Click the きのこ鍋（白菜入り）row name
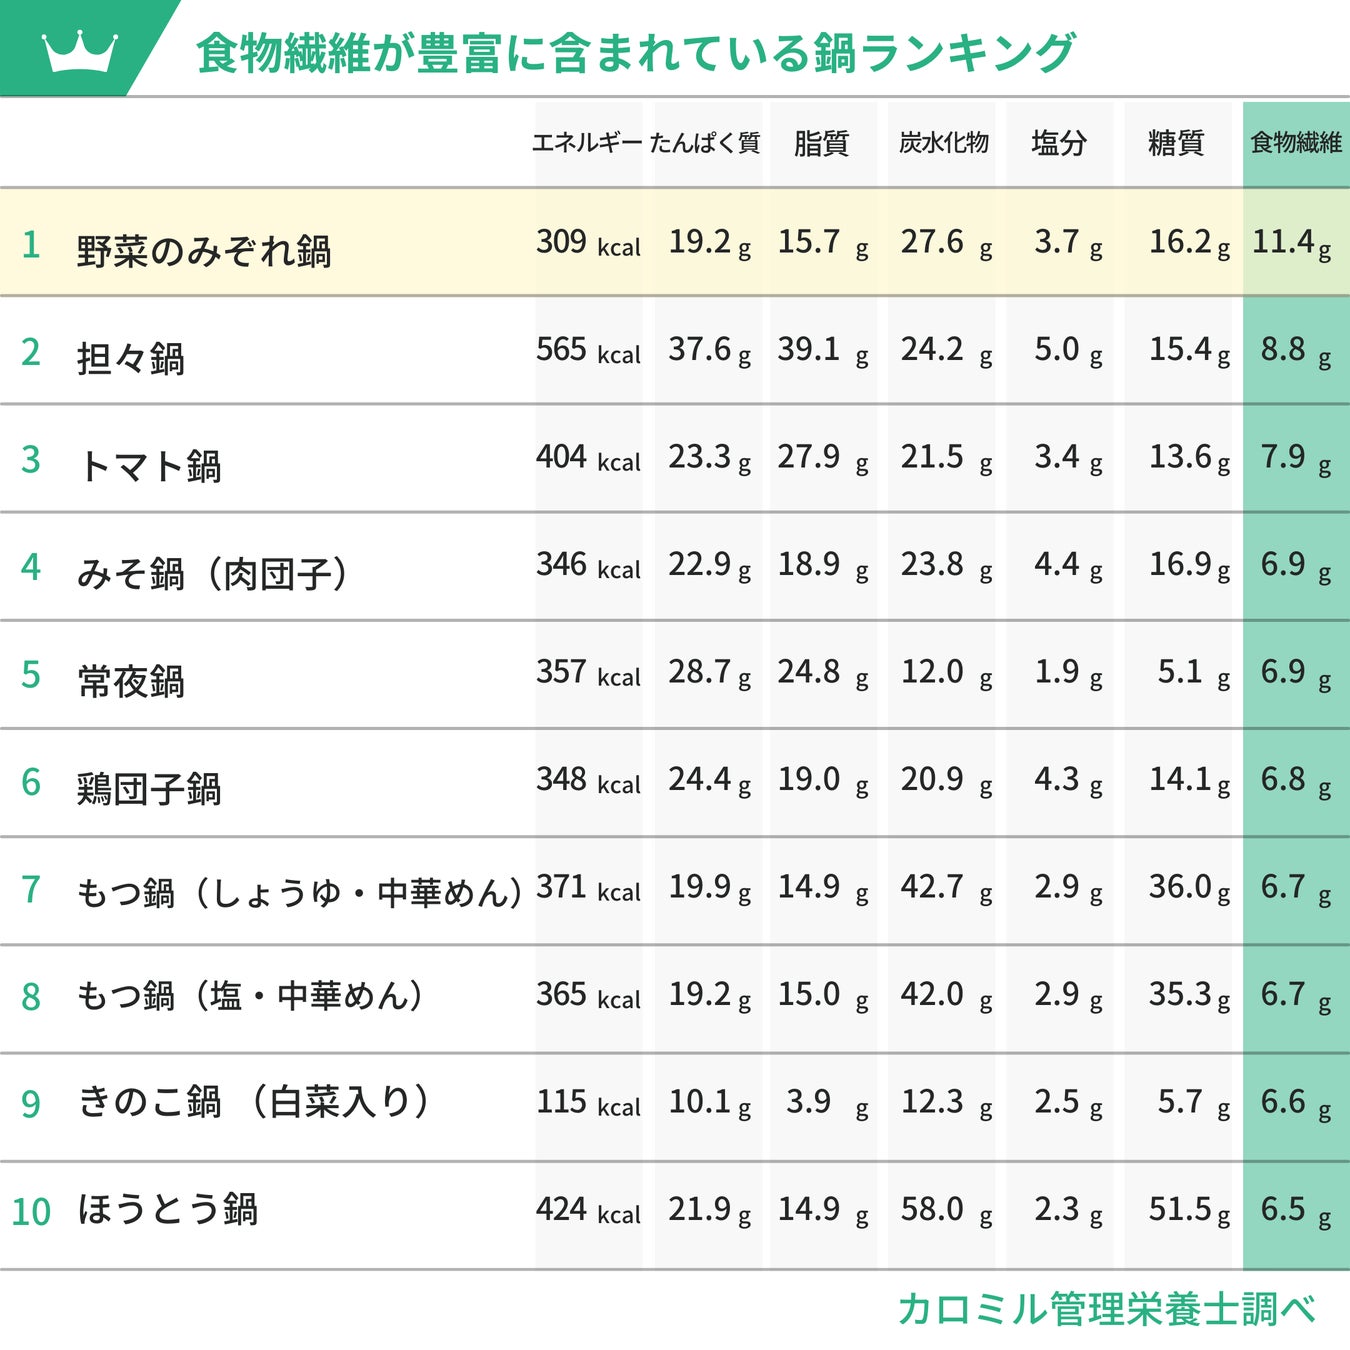1350x1350 pixels. click(254, 1102)
